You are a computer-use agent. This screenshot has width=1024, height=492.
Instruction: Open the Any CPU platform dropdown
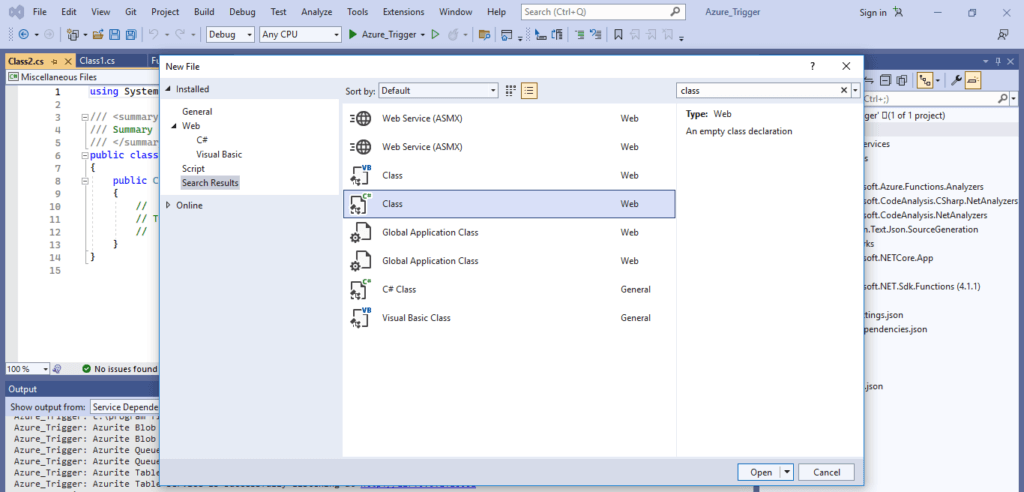(300, 35)
